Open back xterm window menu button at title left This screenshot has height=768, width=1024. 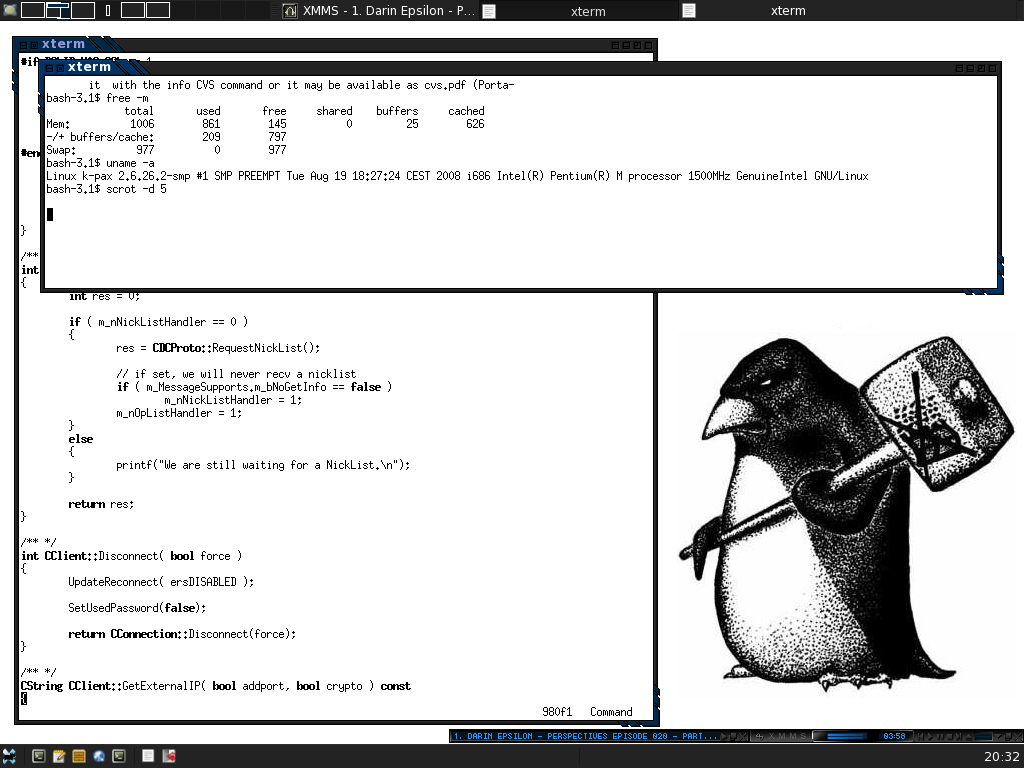(x=23, y=45)
